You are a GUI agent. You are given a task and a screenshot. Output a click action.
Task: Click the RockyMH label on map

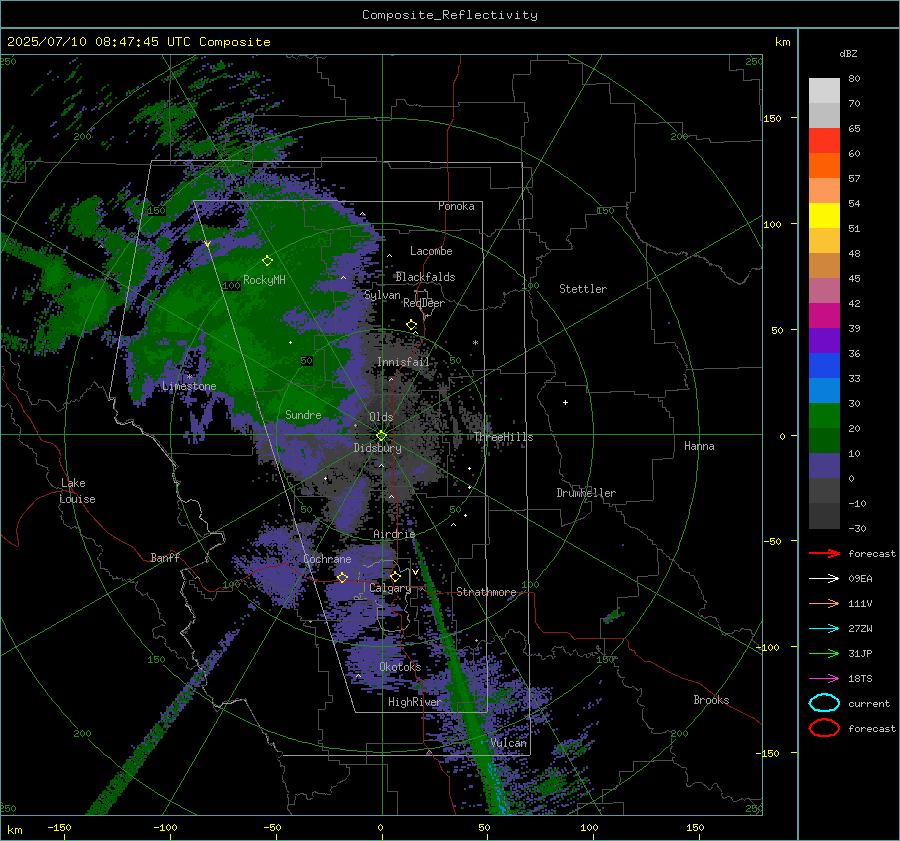[264, 280]
